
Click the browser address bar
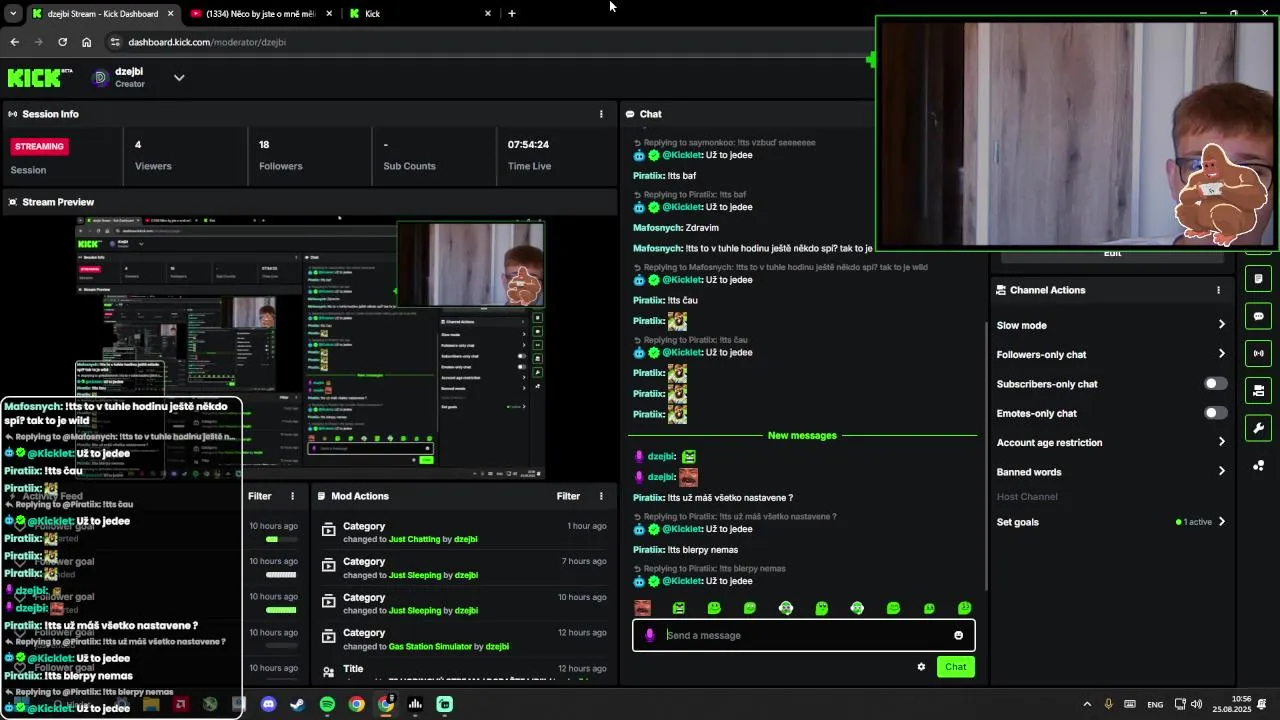[490, 42]
